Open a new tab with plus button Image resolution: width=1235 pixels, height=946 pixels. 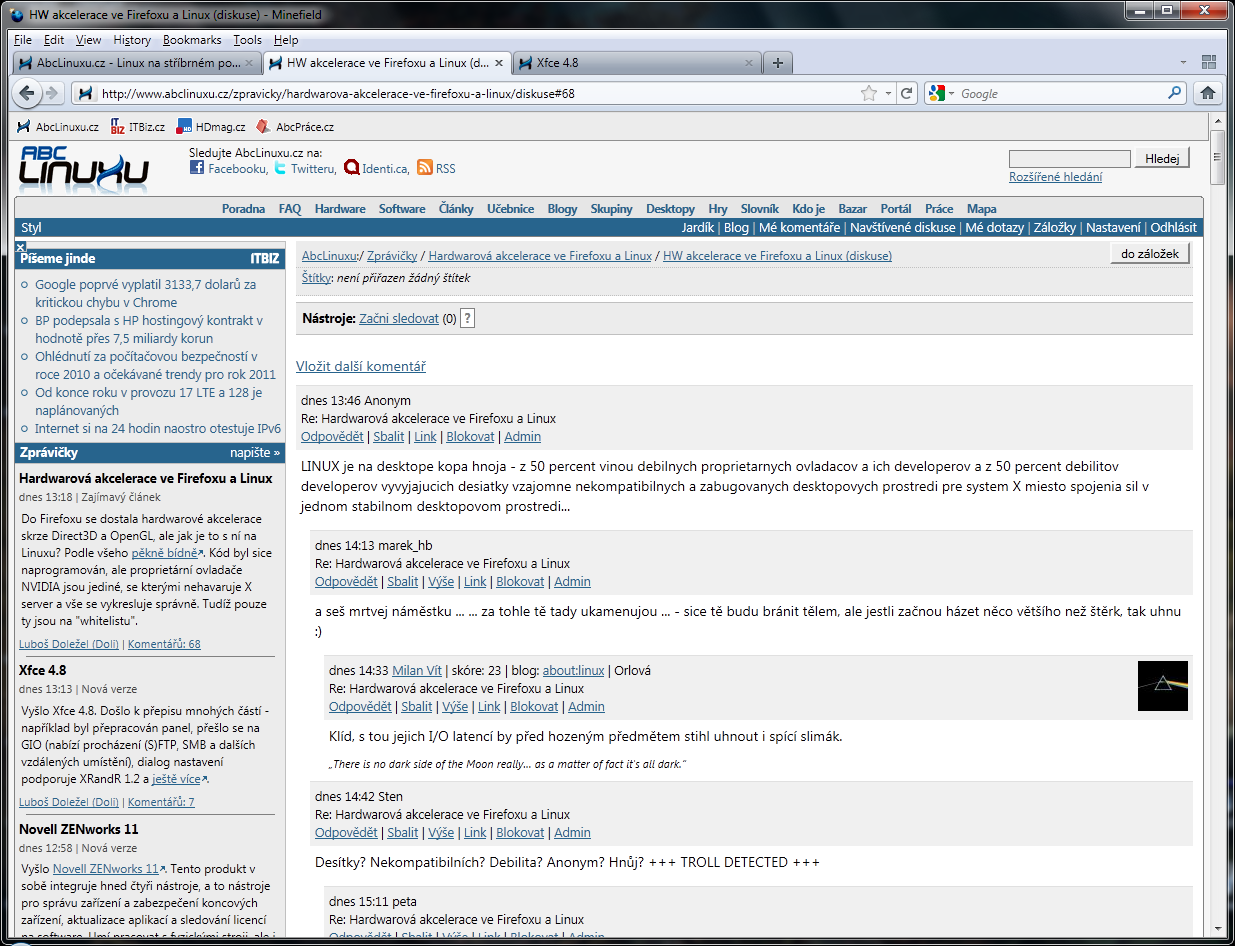(x=778, y=62)
